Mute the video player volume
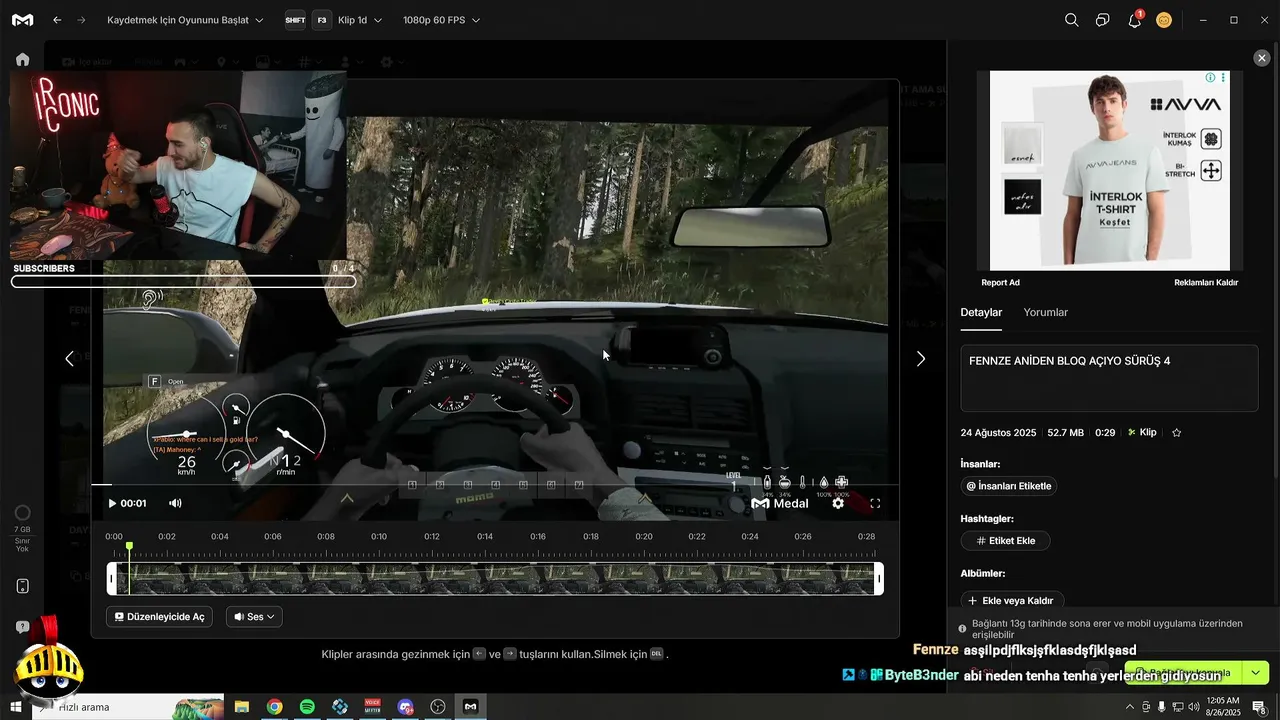Image resolution: width=1280 pixels, height=720 pixels. point(175,503)
